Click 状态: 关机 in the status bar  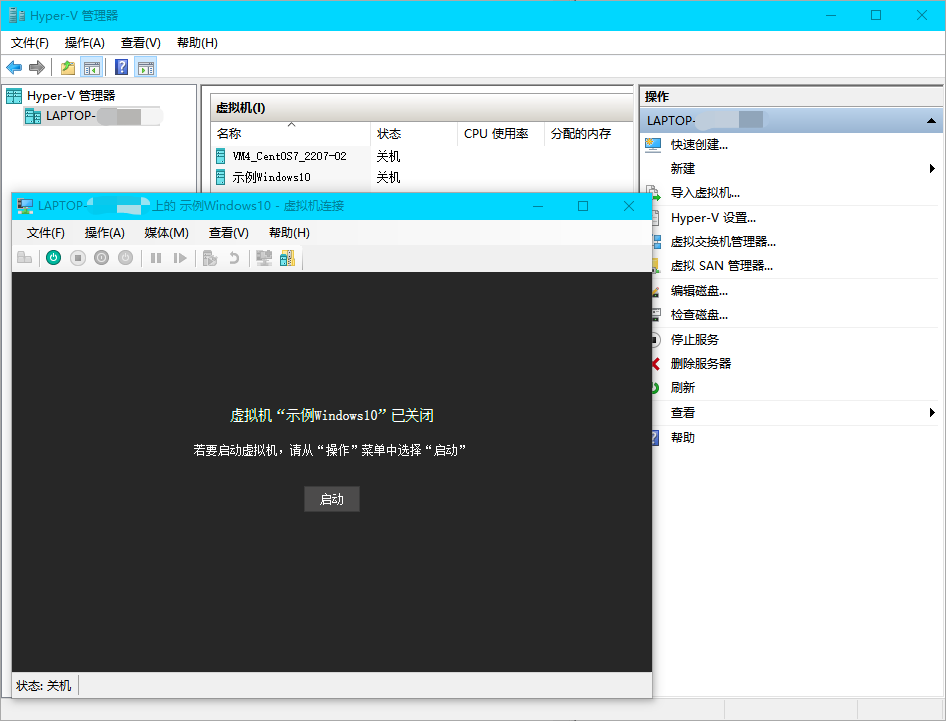(x=43, y=686)
